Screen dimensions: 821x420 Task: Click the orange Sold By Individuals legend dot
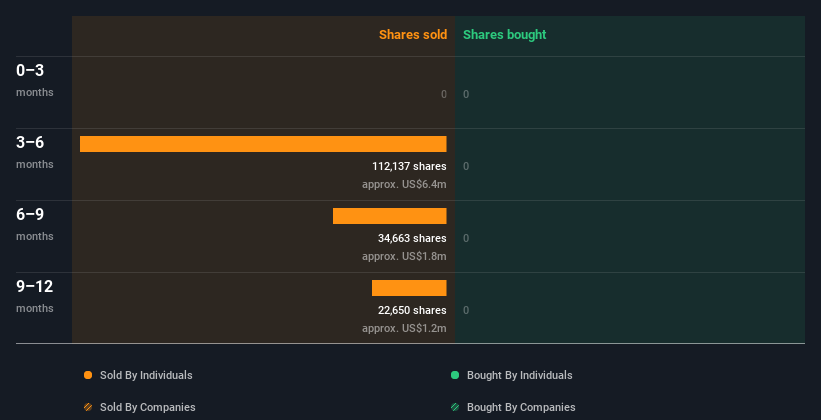[88, 375]
